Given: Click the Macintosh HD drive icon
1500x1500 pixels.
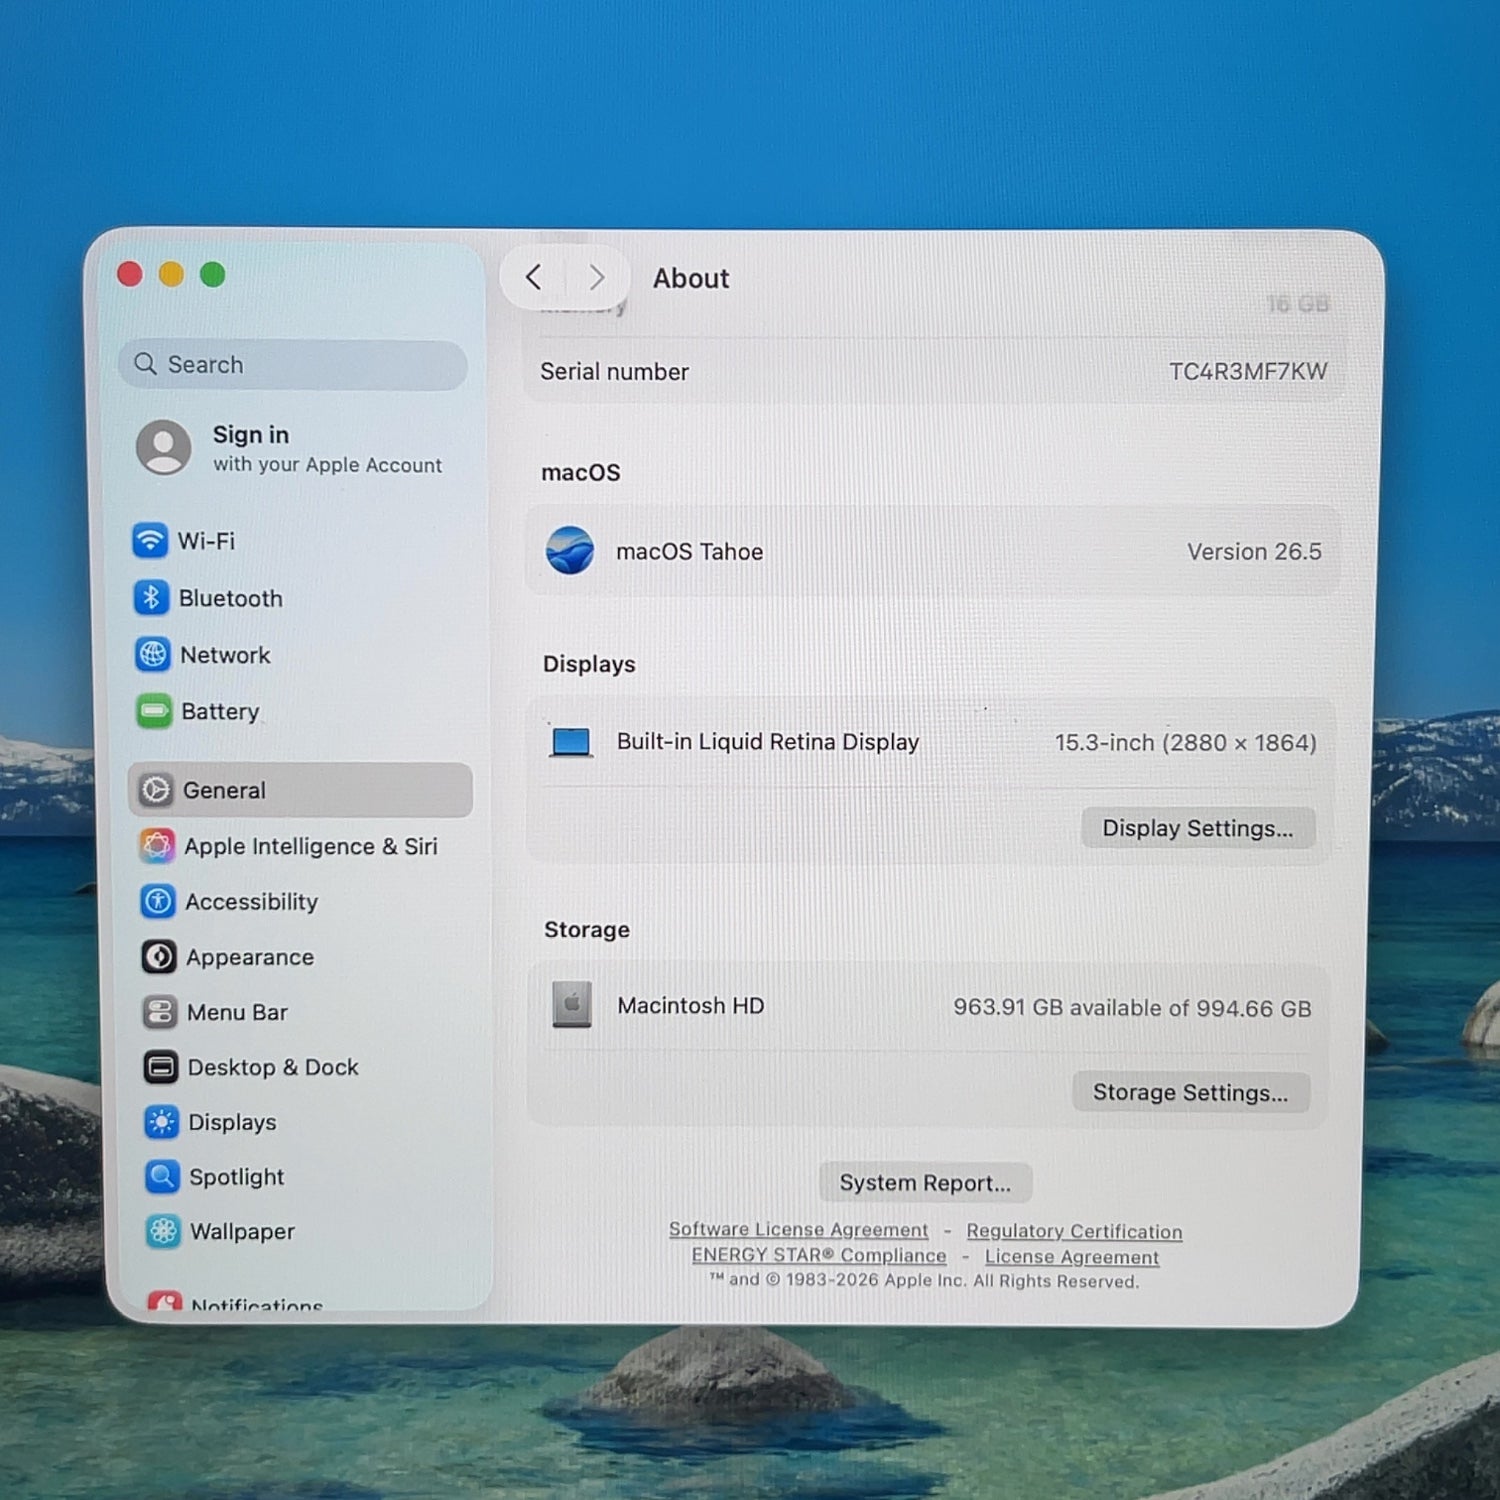Looking at the screenshot, I should [x=572, y=1005].
